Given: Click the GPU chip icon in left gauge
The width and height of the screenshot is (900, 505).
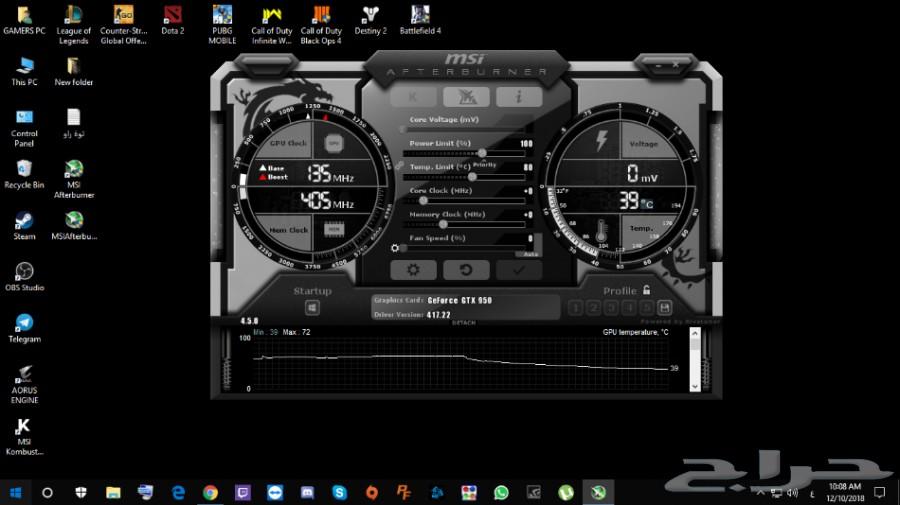Looking at the screenshot, I should click(333, 143).
